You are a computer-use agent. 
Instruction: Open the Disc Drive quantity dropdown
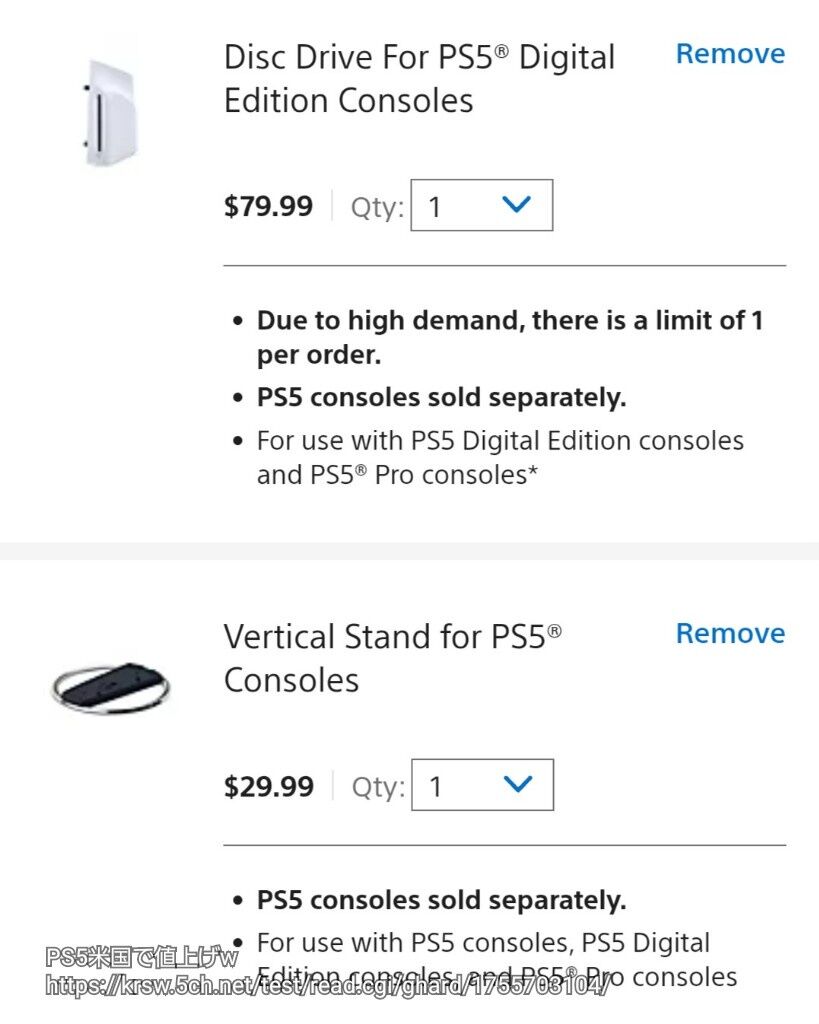pyautogui.click(x=481, y=206)
